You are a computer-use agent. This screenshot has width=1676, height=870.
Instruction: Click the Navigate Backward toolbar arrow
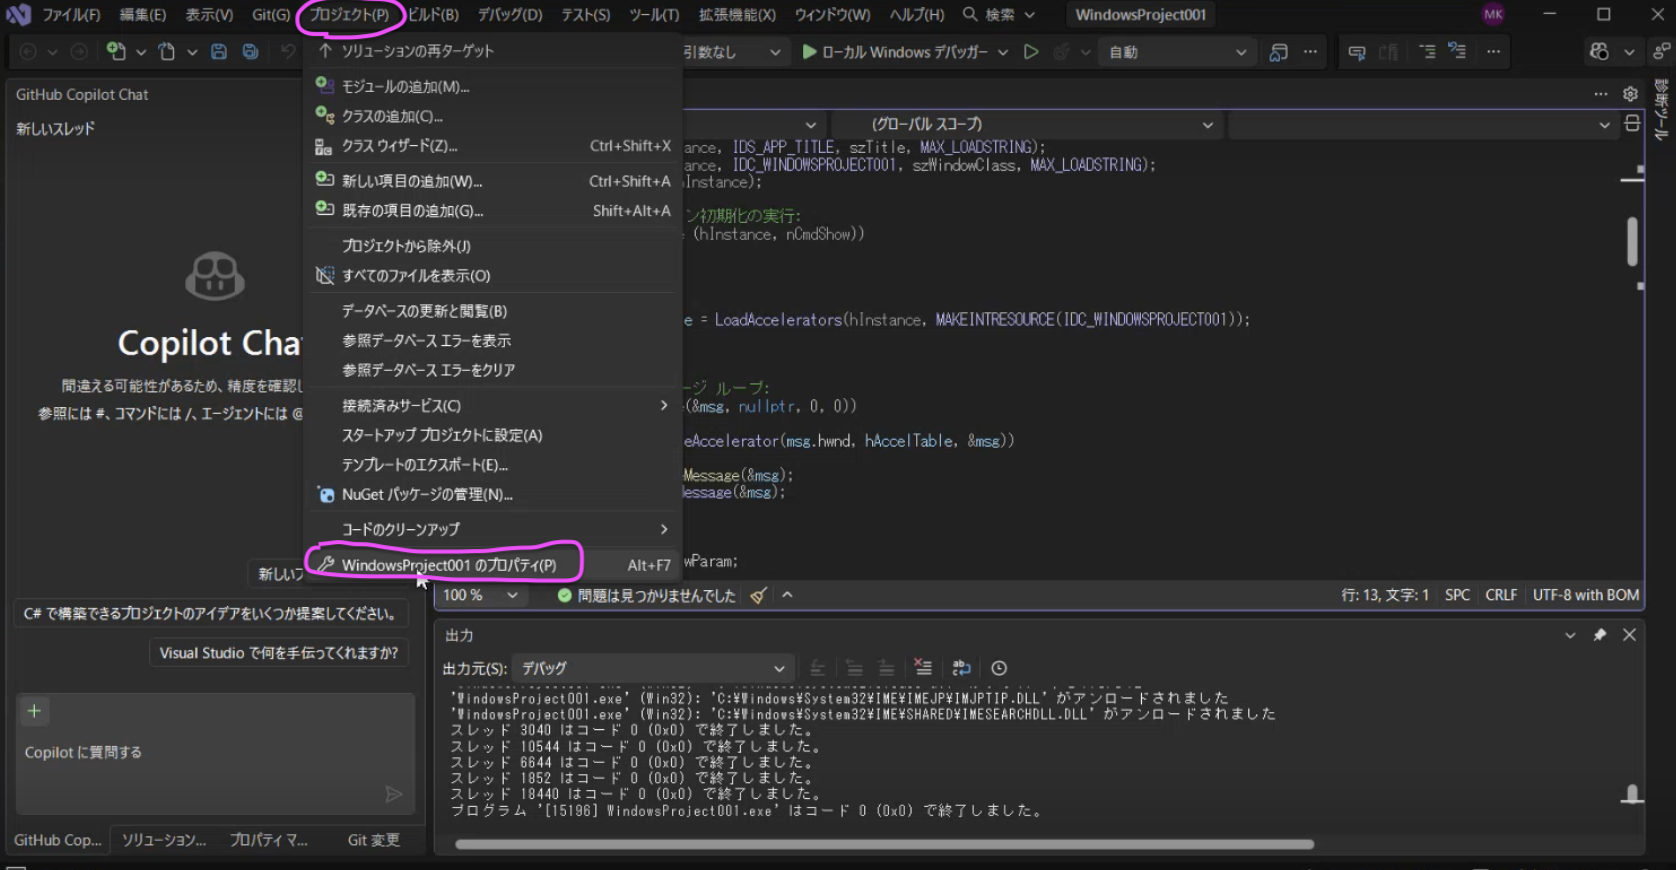(x=28, y=51)
